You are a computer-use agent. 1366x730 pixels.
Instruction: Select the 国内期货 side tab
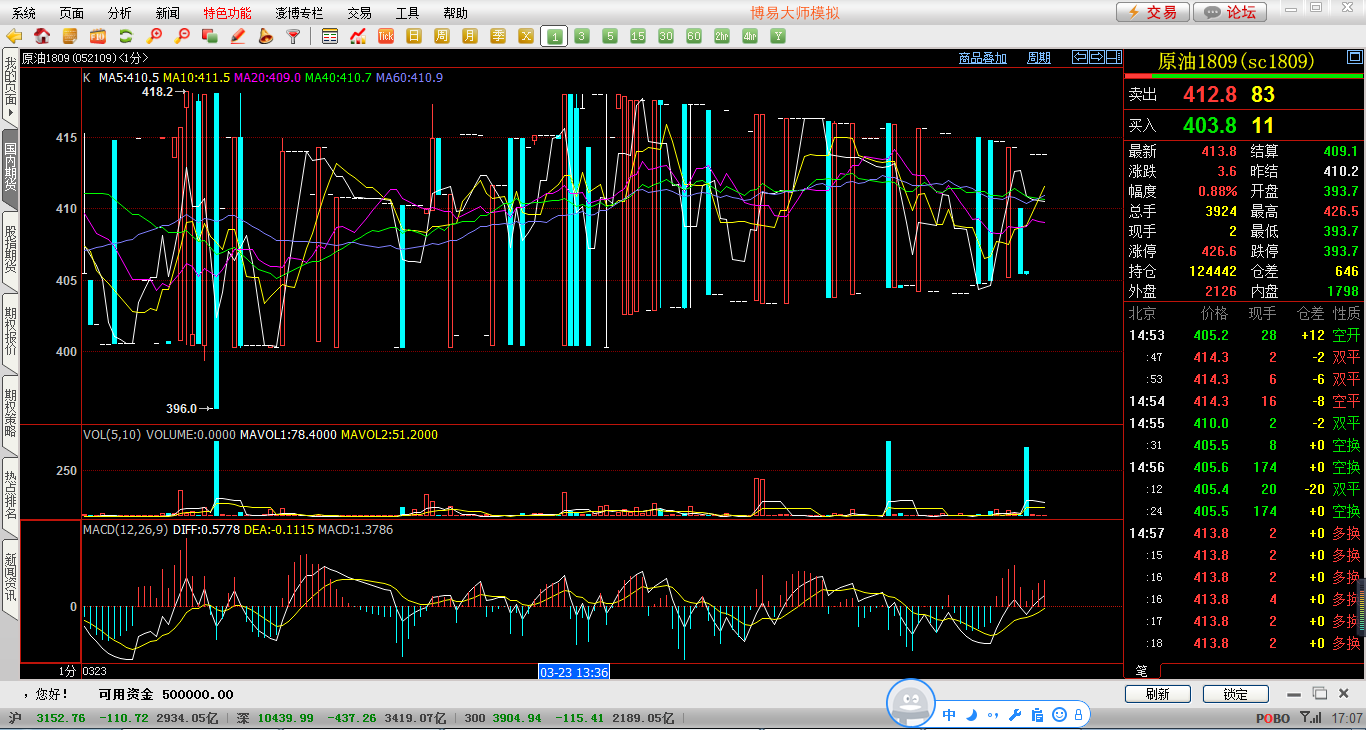(x=10, y=167)
